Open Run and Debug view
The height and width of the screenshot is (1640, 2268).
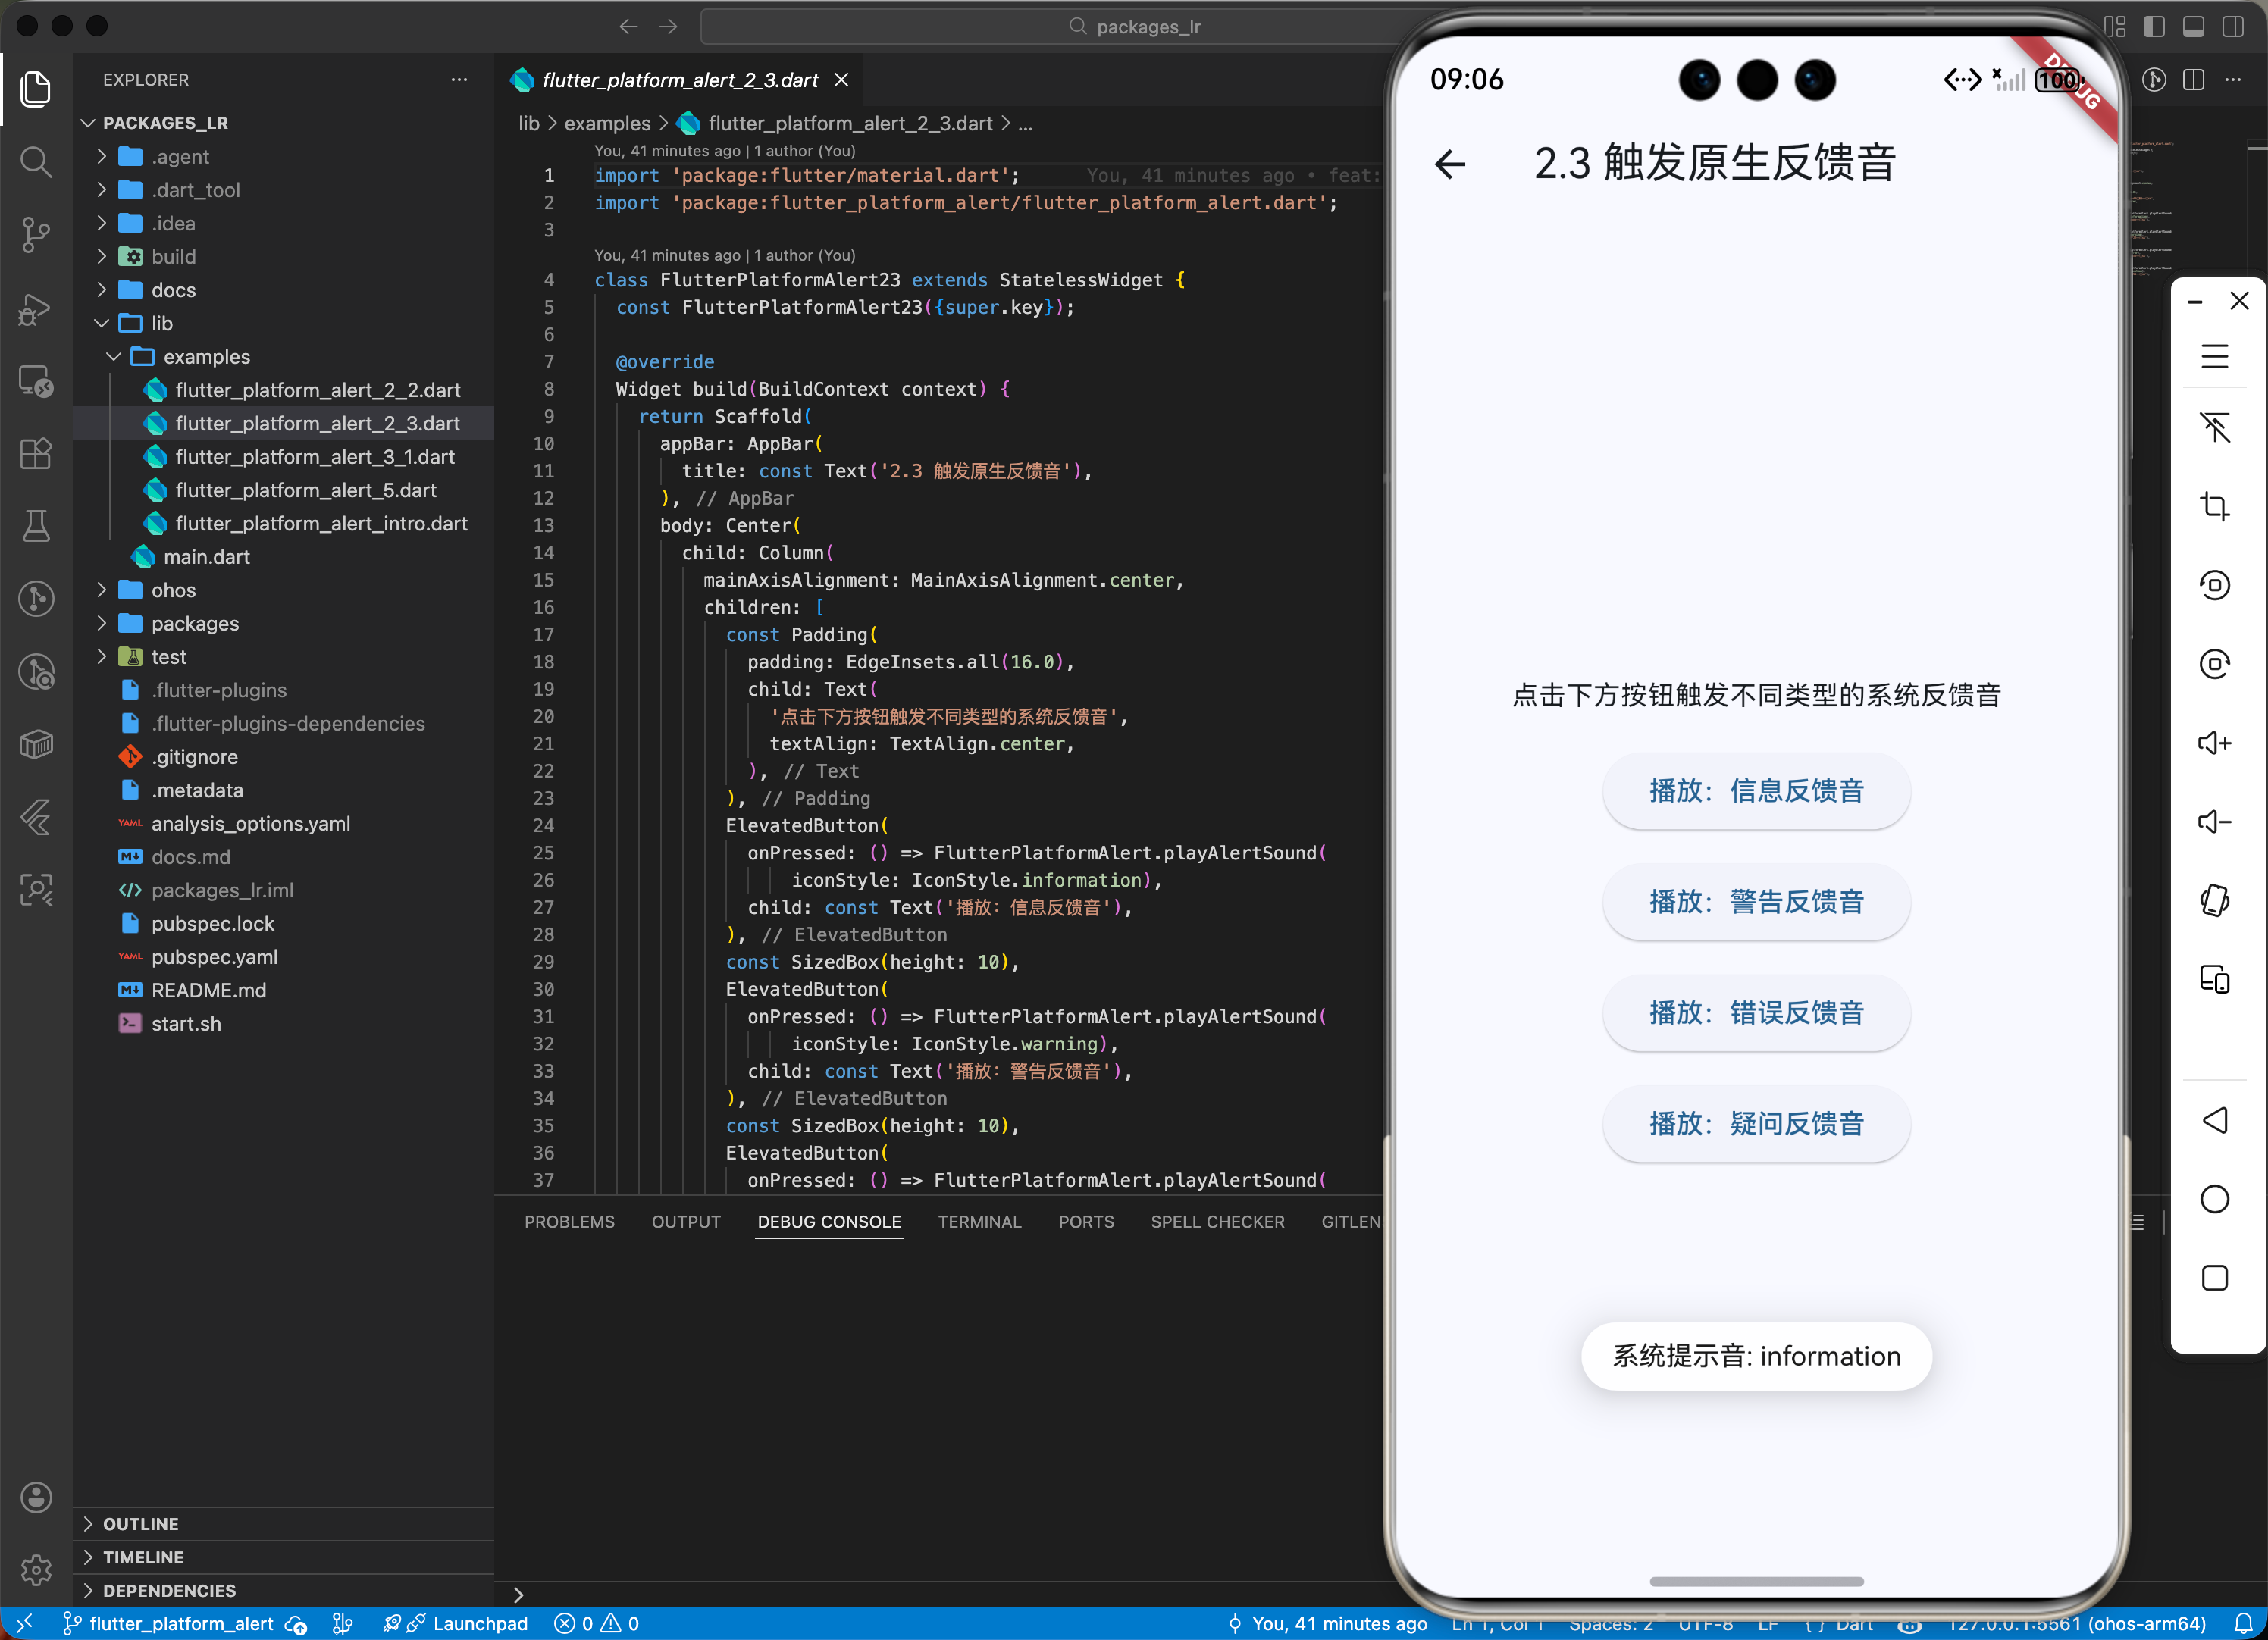tap(36, 309)
